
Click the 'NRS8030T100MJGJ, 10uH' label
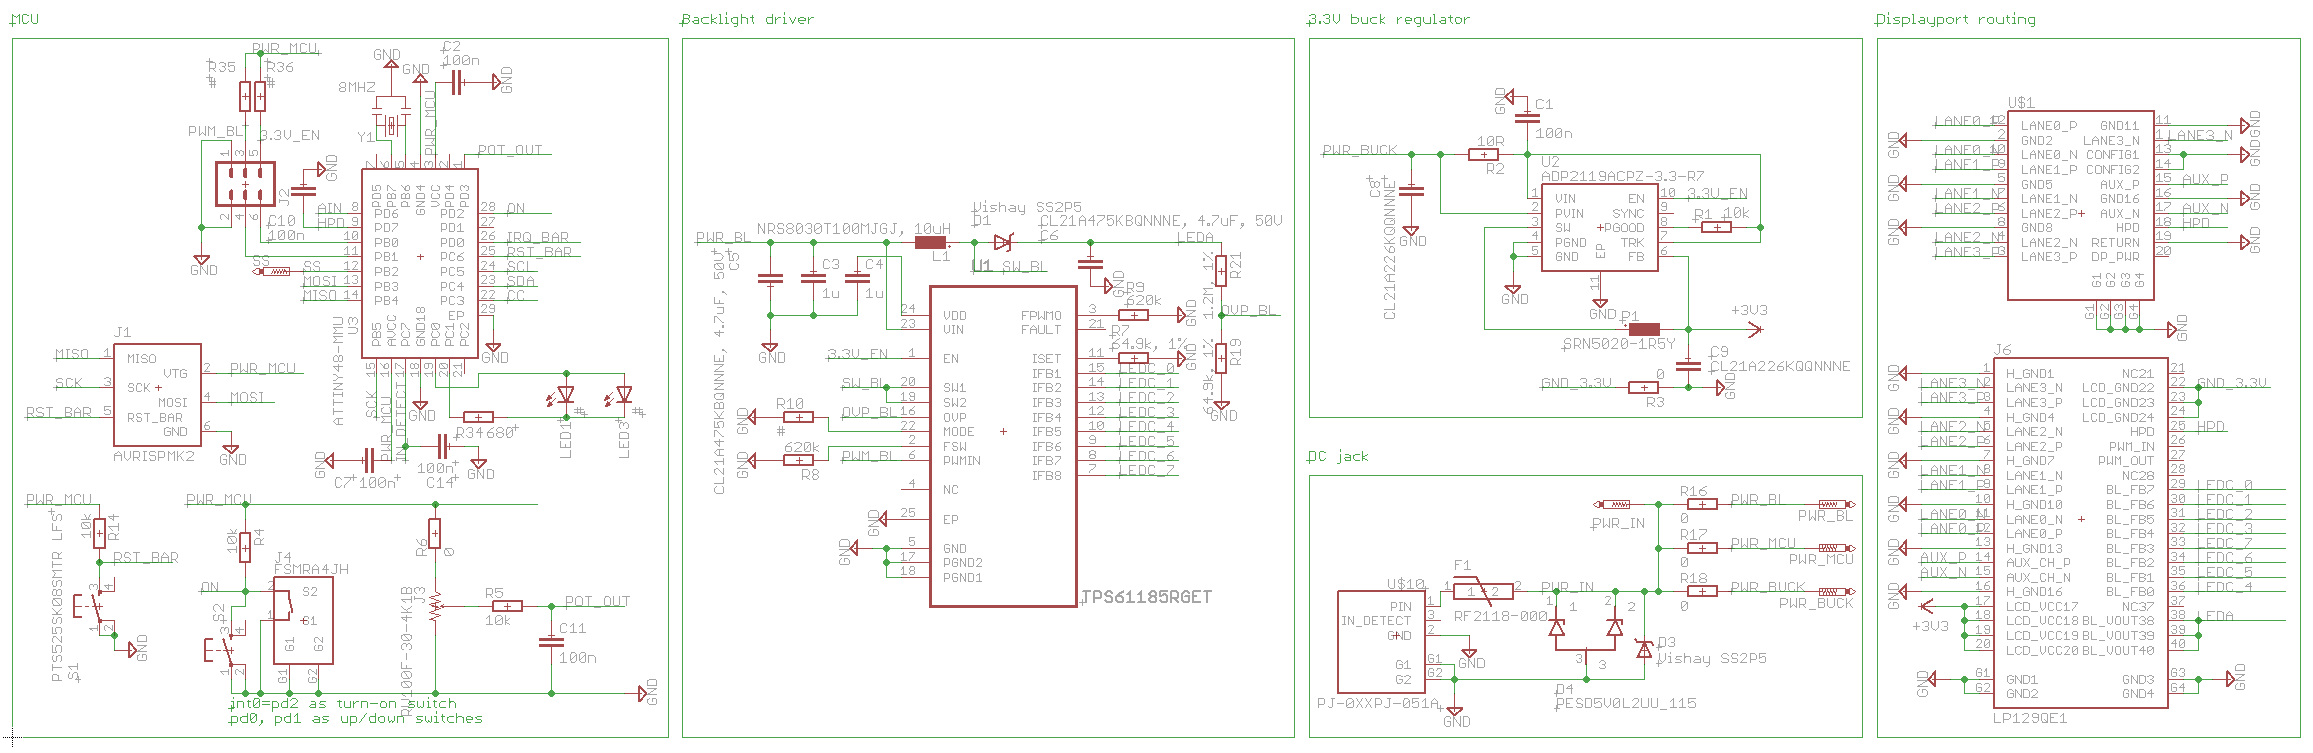pos(853,228)
